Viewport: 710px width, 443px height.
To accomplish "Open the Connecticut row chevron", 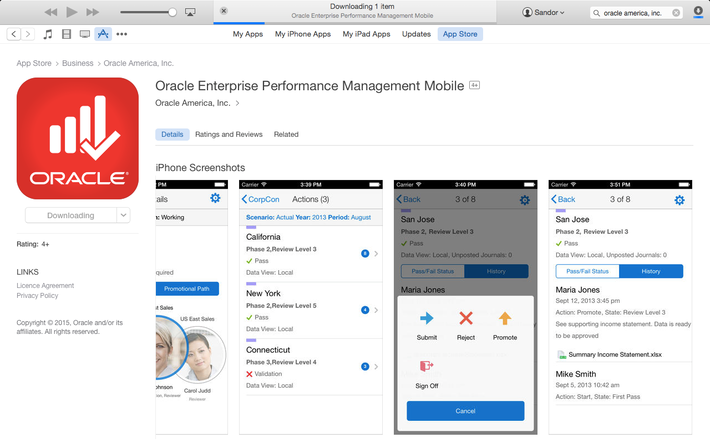I will point(376,366).
